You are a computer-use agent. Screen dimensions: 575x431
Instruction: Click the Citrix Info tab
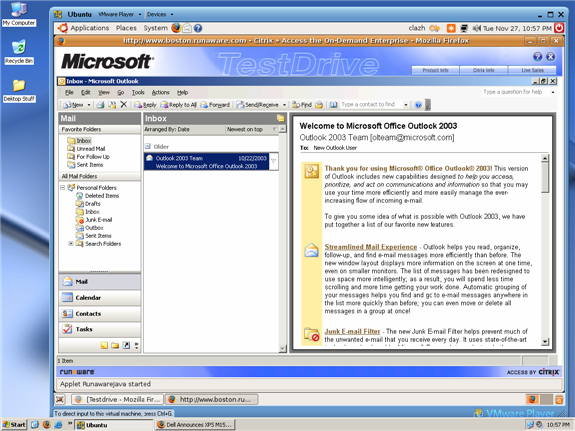pyautogui.click(x=483, y=70)
